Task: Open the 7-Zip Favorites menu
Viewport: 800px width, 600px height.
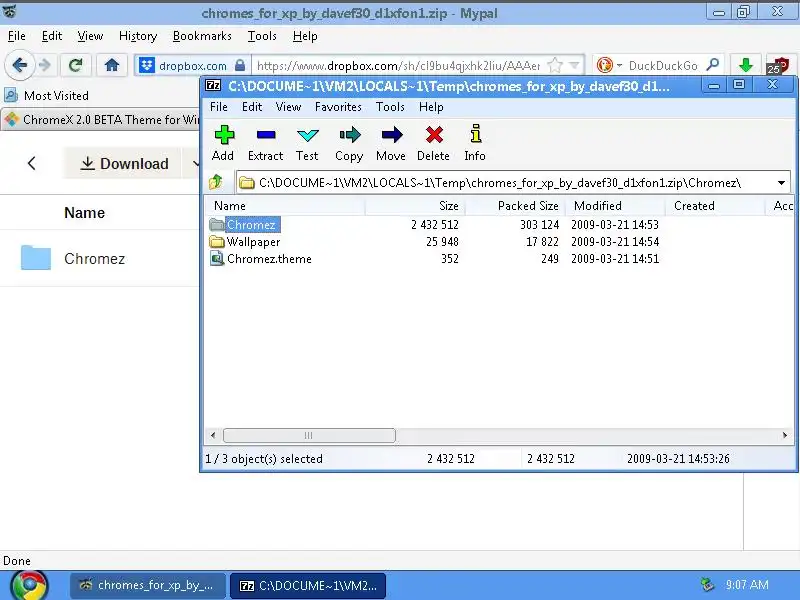Action: pos(338,107)
